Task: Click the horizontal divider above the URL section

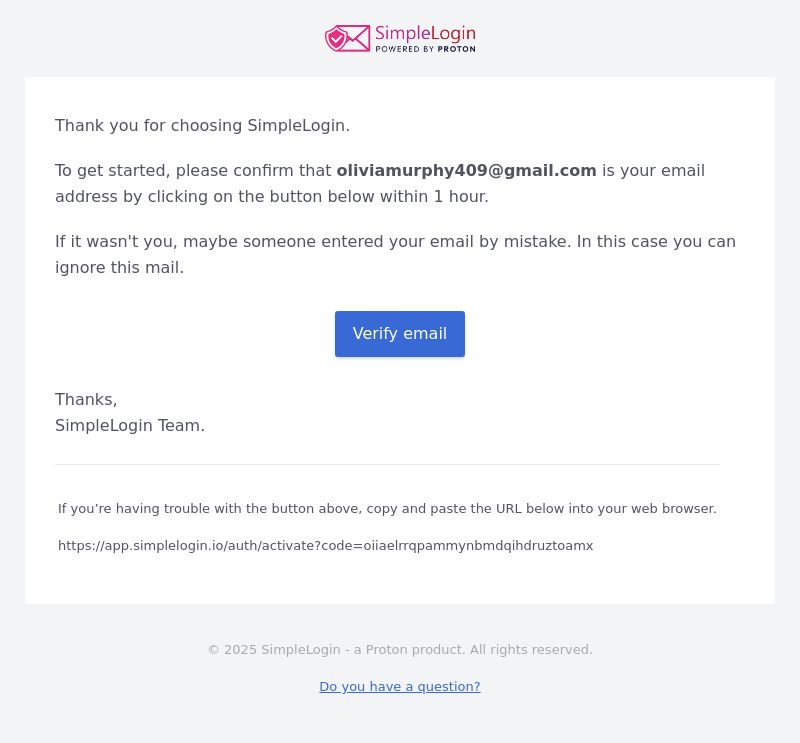Action: click(387, 464)
